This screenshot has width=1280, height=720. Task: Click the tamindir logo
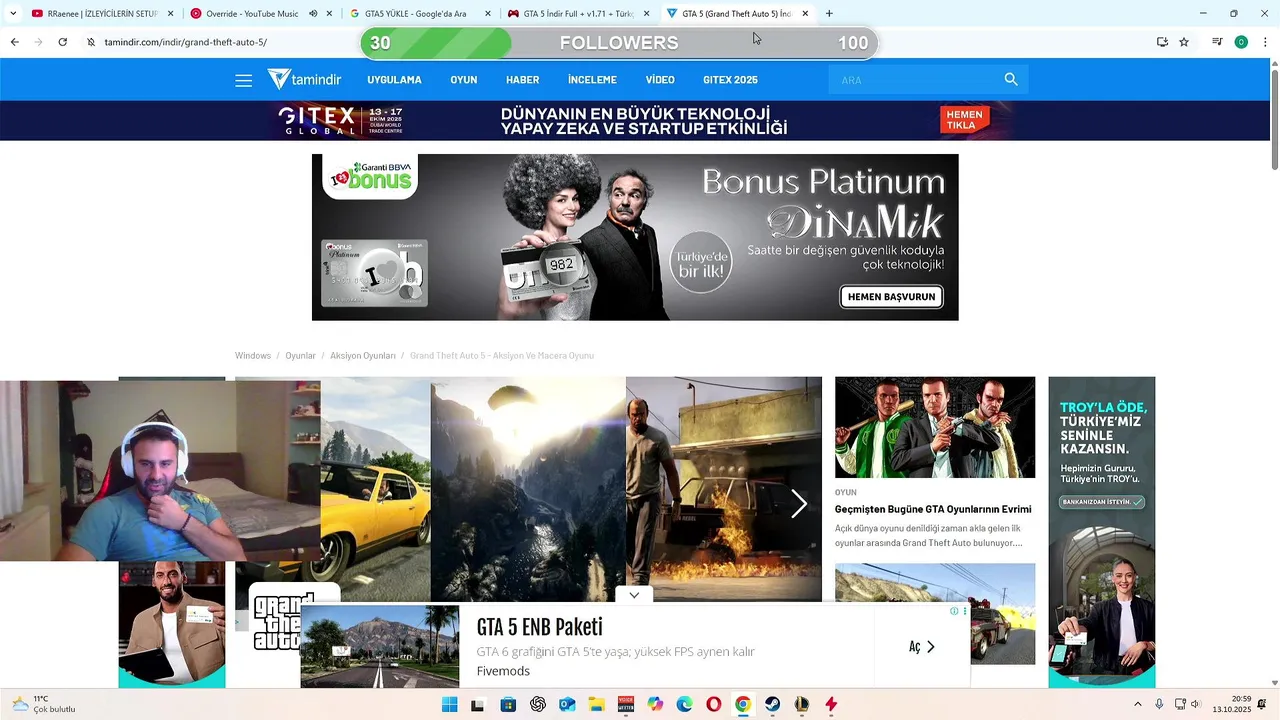click(x=304, y=80)
